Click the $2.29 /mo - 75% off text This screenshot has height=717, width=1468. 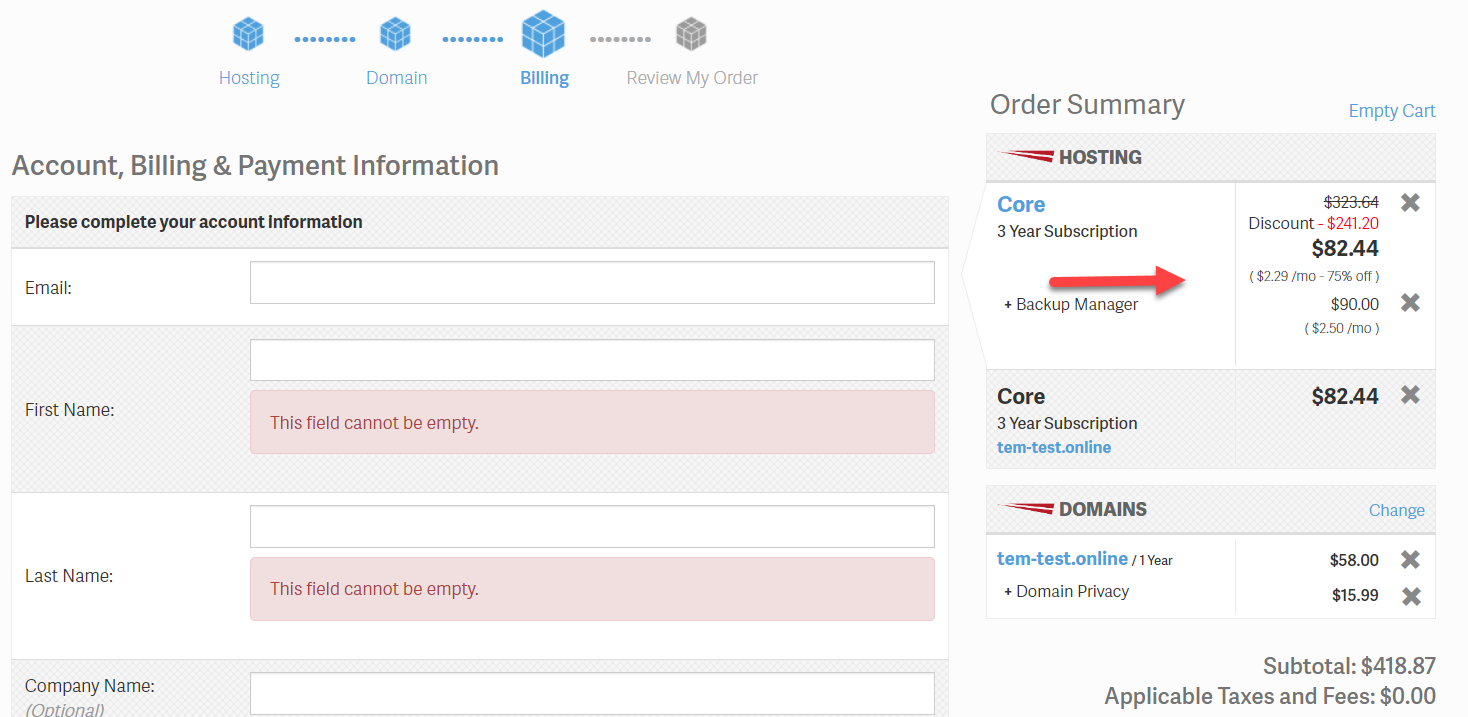(x=1314, y=276)
